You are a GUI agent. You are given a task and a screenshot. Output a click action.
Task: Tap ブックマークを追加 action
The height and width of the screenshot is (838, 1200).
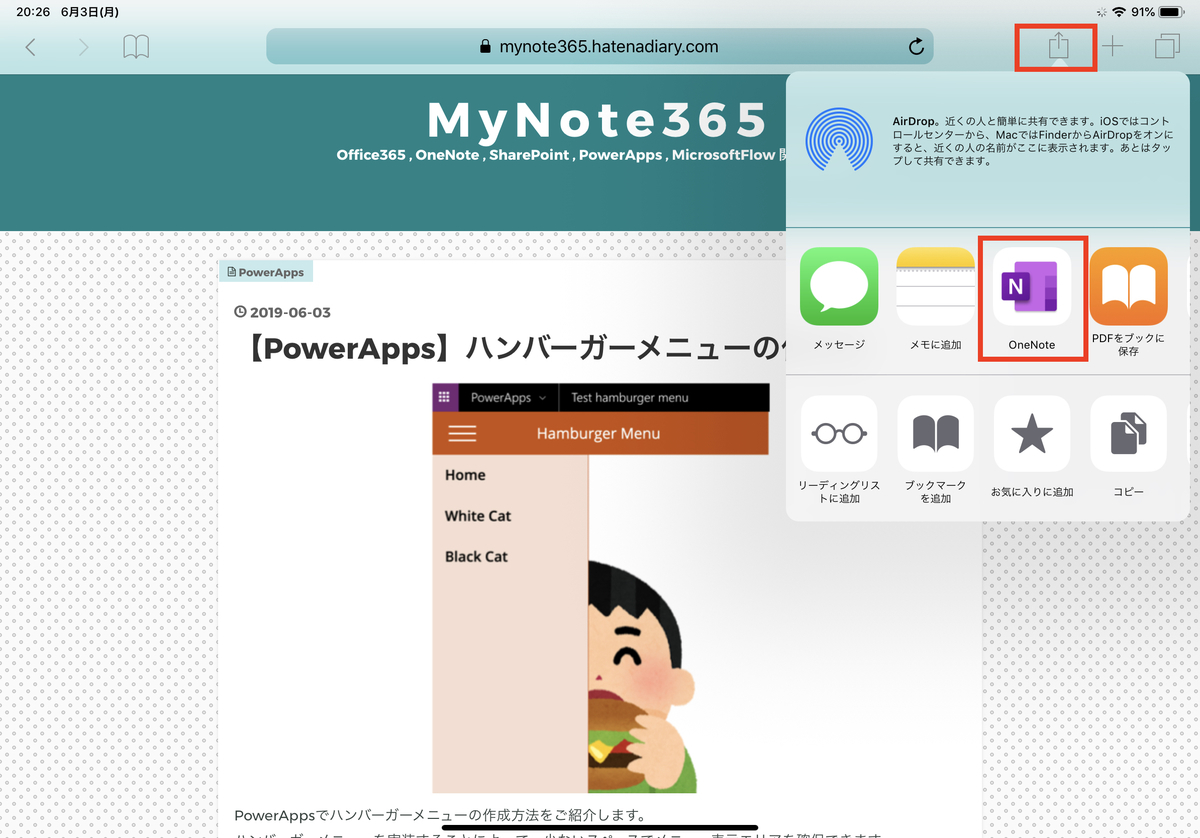tap(935, 434)
